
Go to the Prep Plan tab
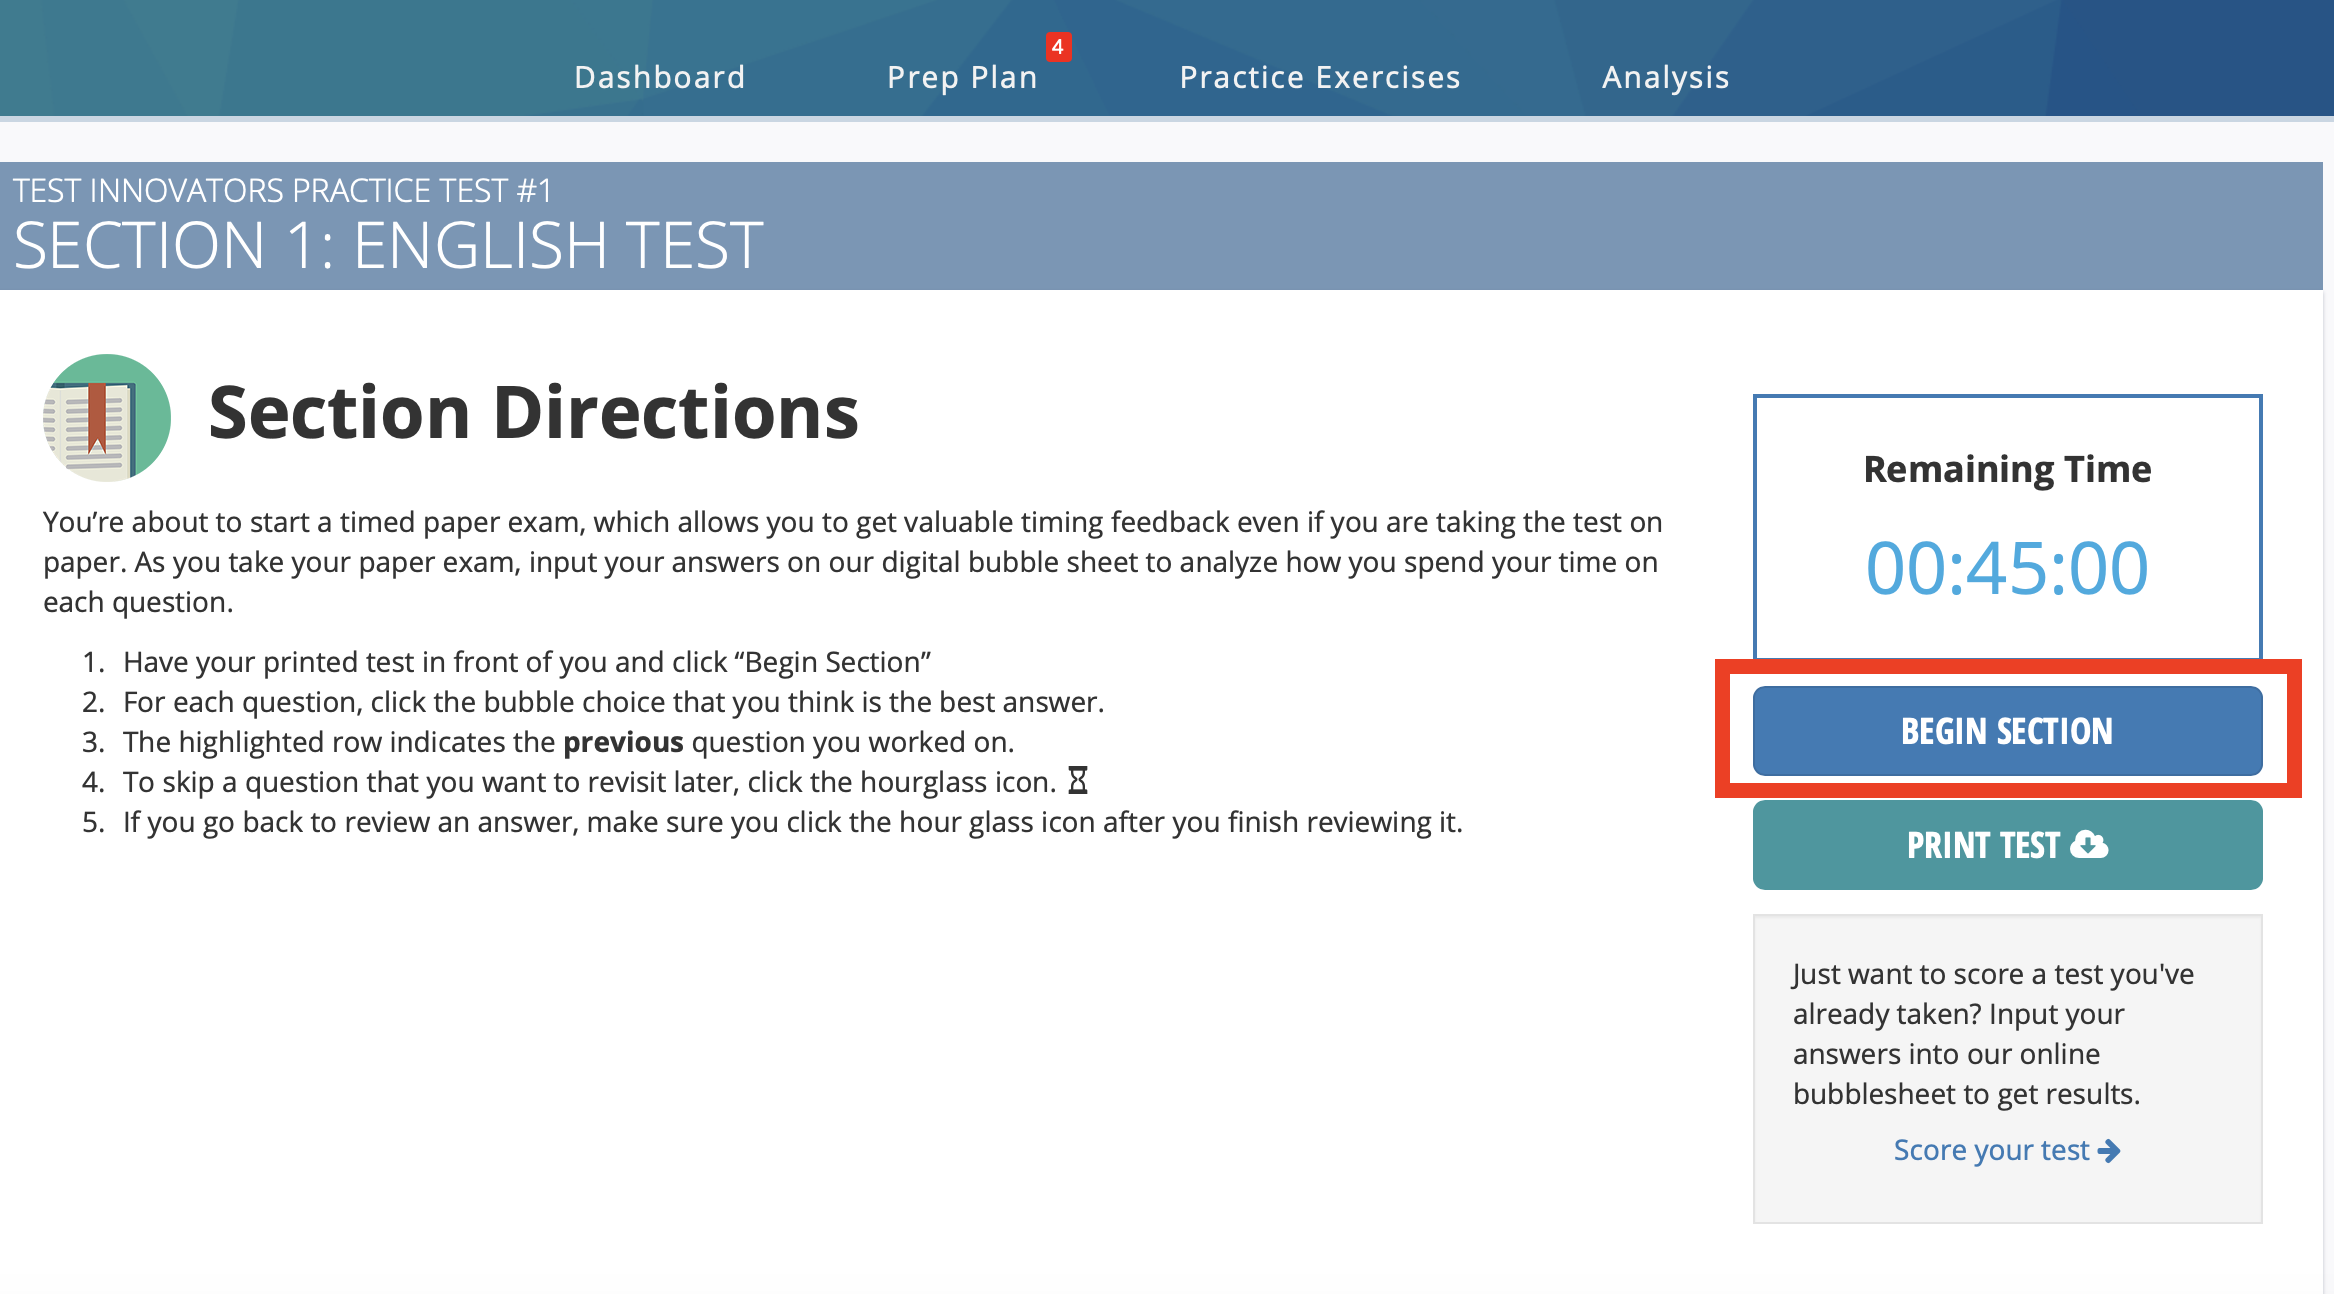coord(962,77)
